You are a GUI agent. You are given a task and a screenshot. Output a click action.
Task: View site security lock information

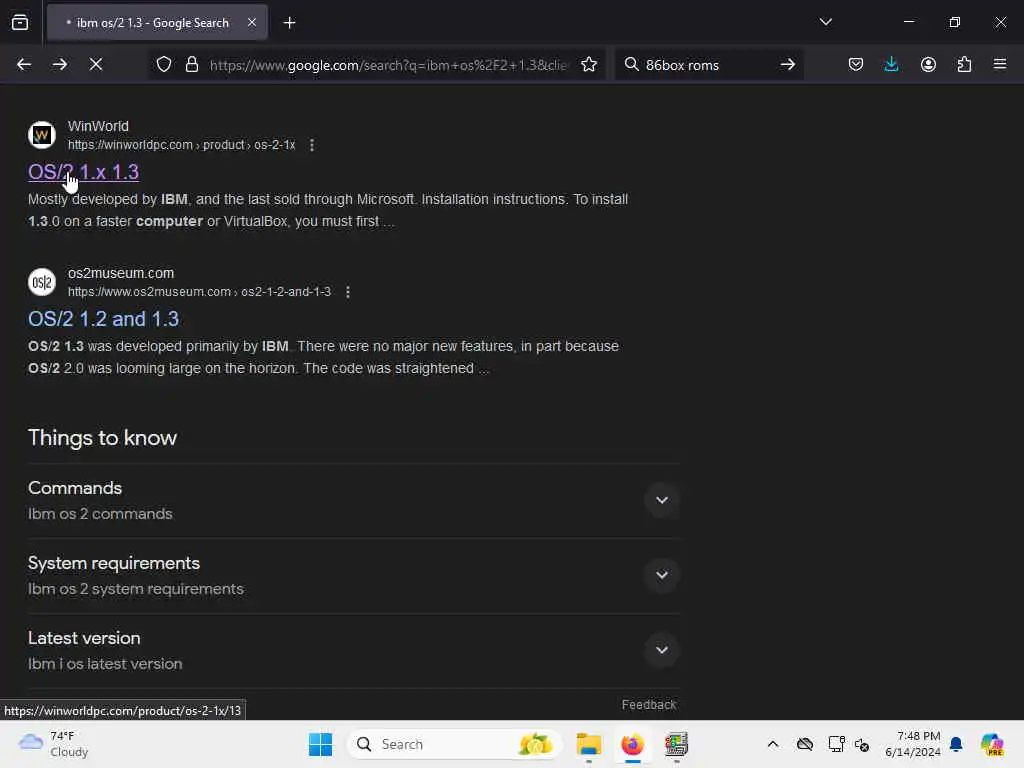tap(191, 64)
